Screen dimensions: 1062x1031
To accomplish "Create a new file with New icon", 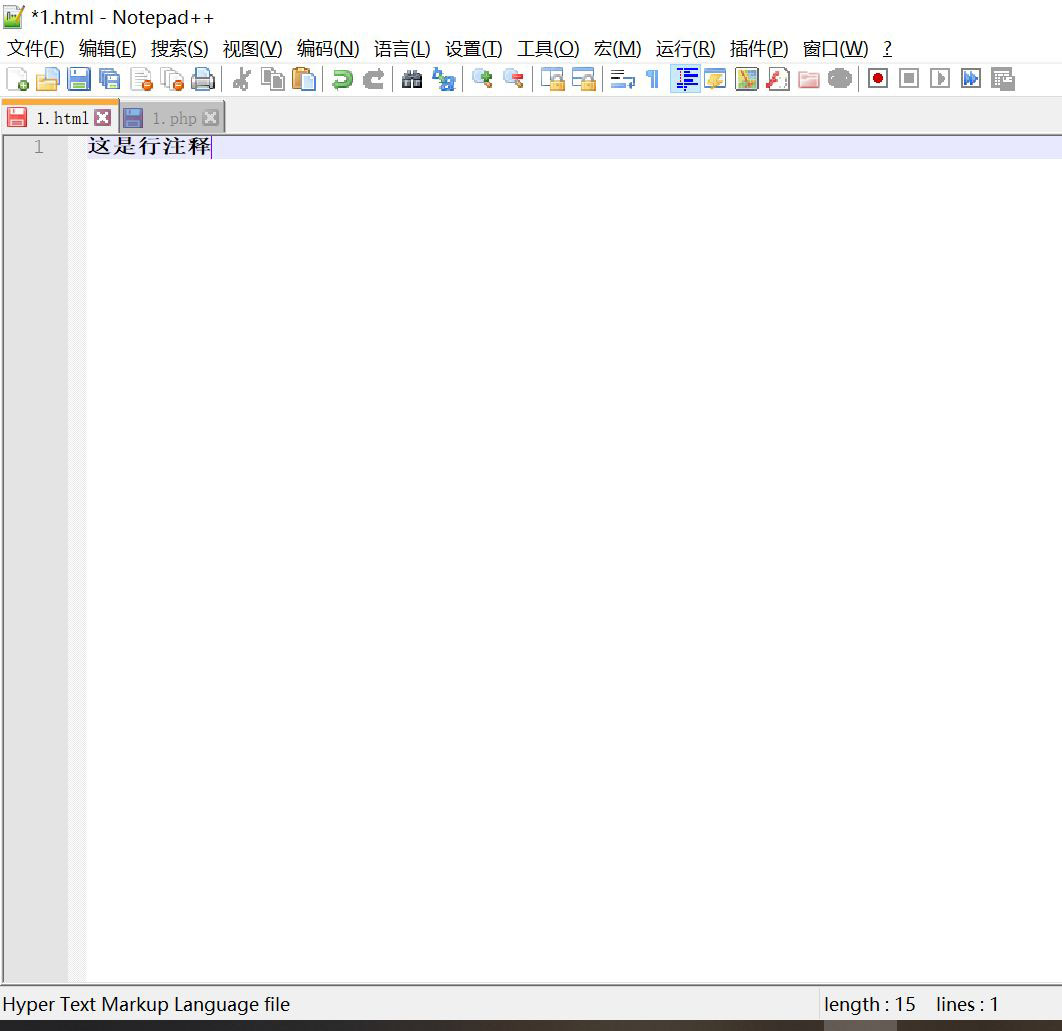I will [x=18, y=79].
